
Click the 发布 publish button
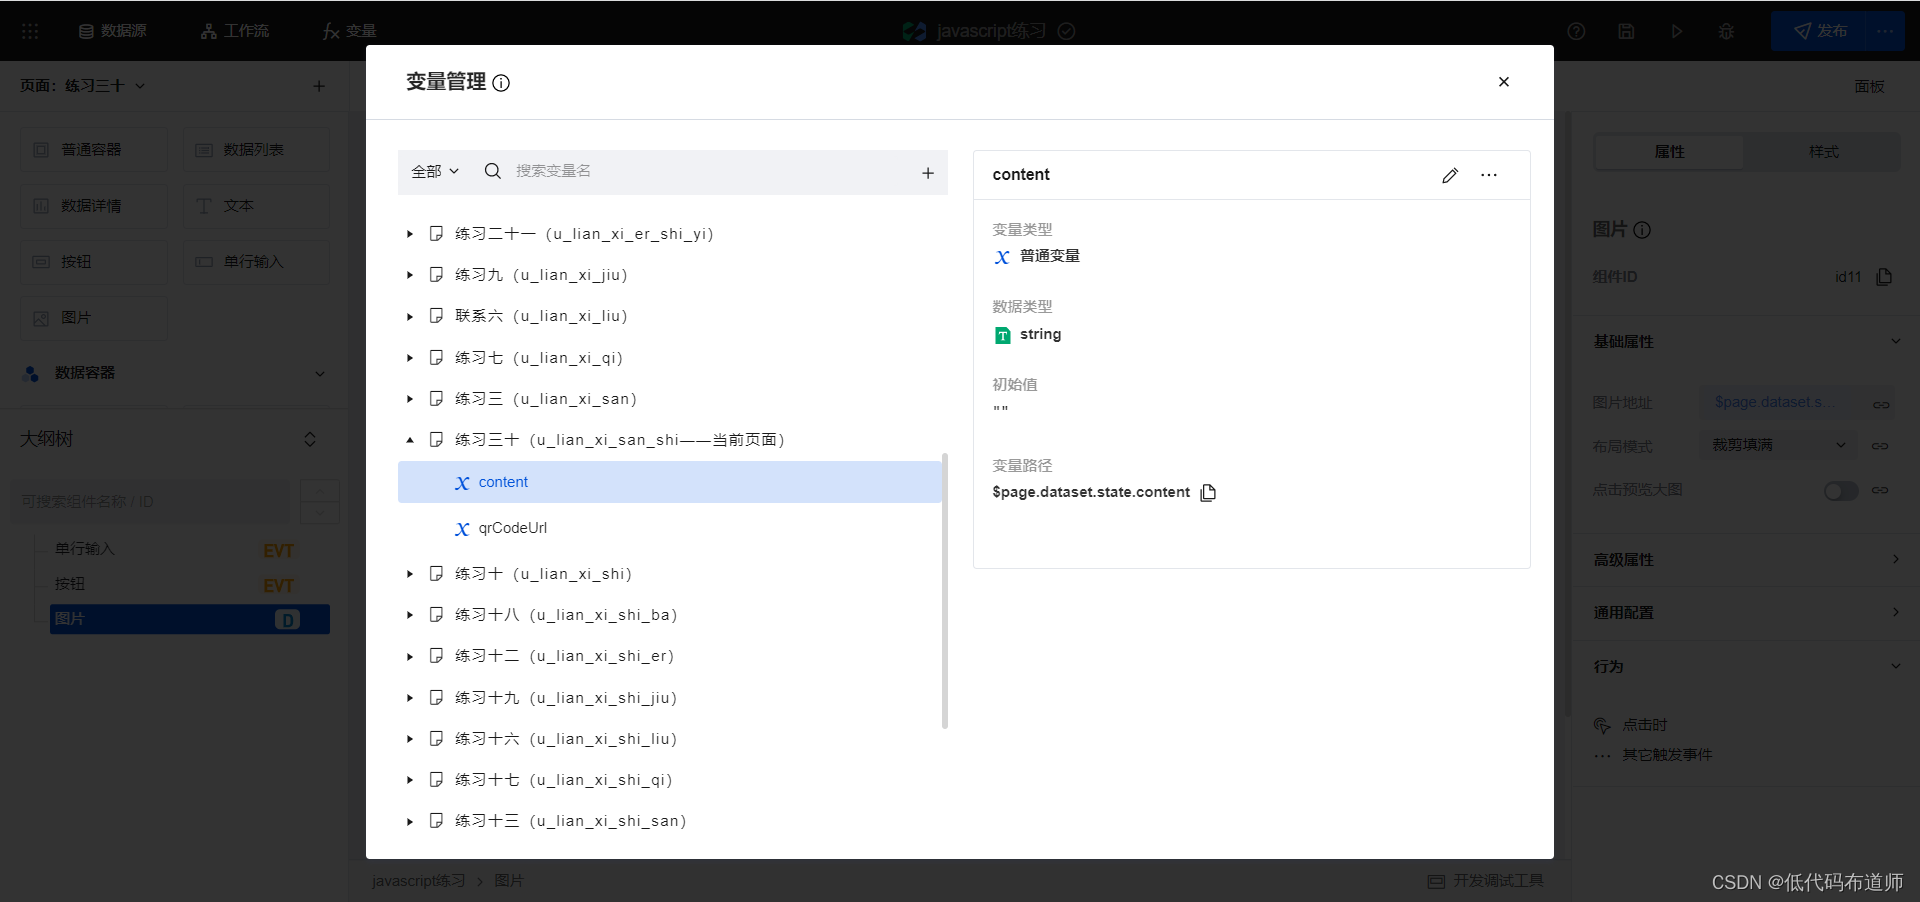pyautogui.click(x=1820, y=31)
